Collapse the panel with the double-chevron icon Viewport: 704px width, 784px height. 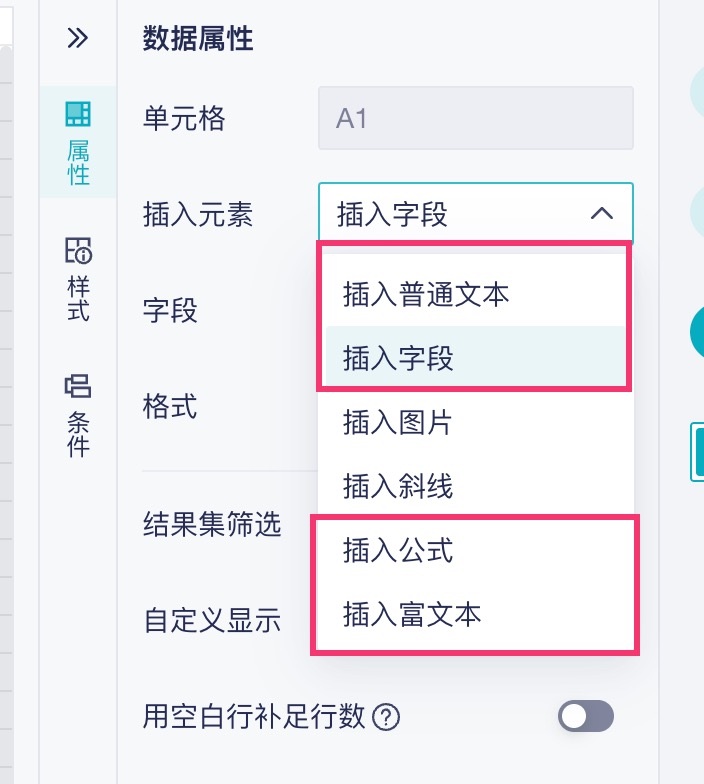coord(78,39)
